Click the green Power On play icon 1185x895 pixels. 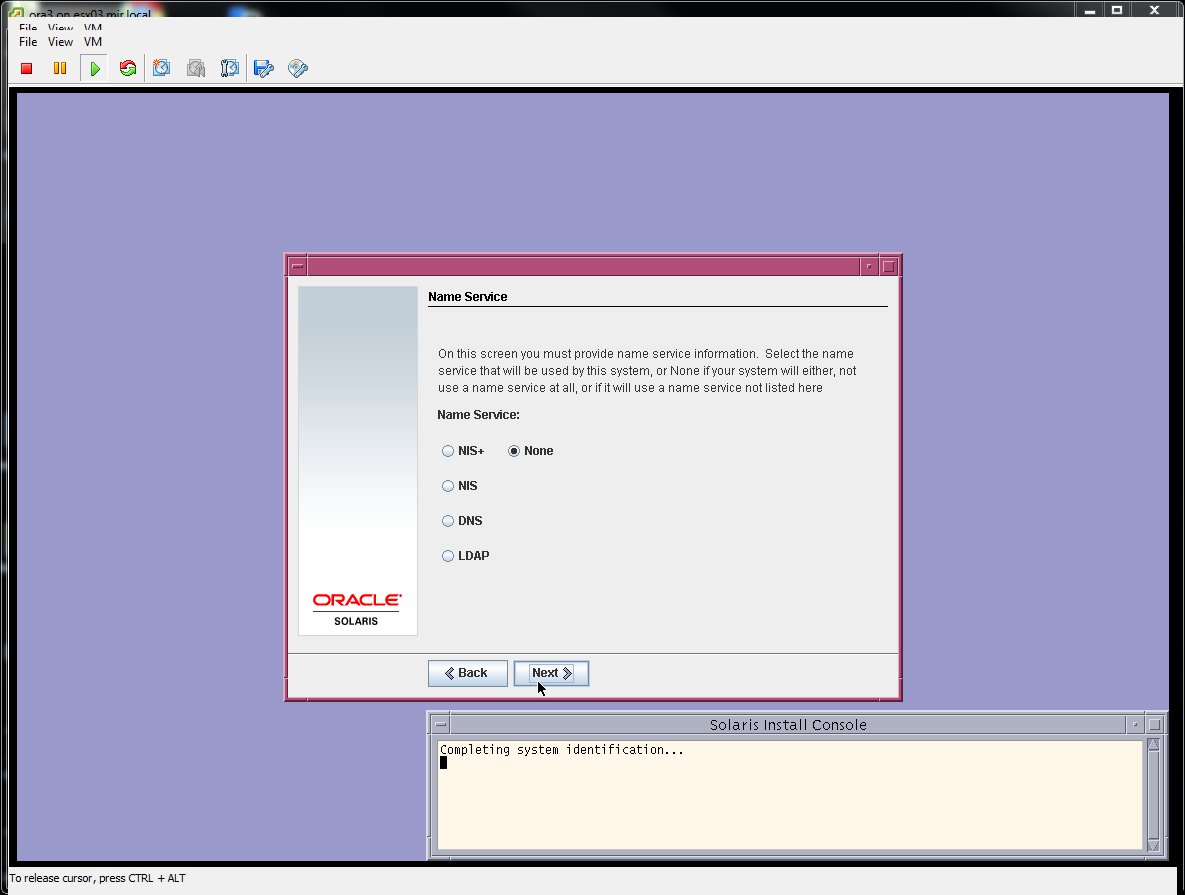[x=94, y=69]
